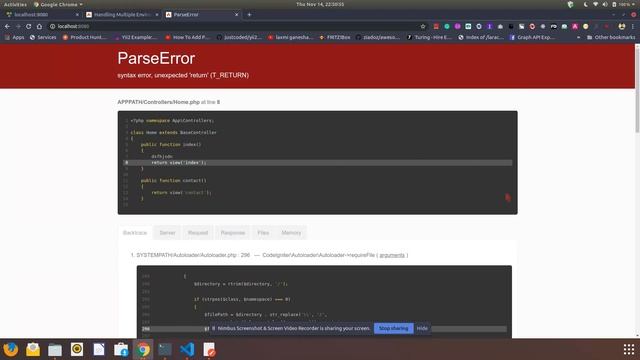This screenshot has width=640, height=360.
Task: Open Ubuntu Software from the dock
Action: point(121,349)
